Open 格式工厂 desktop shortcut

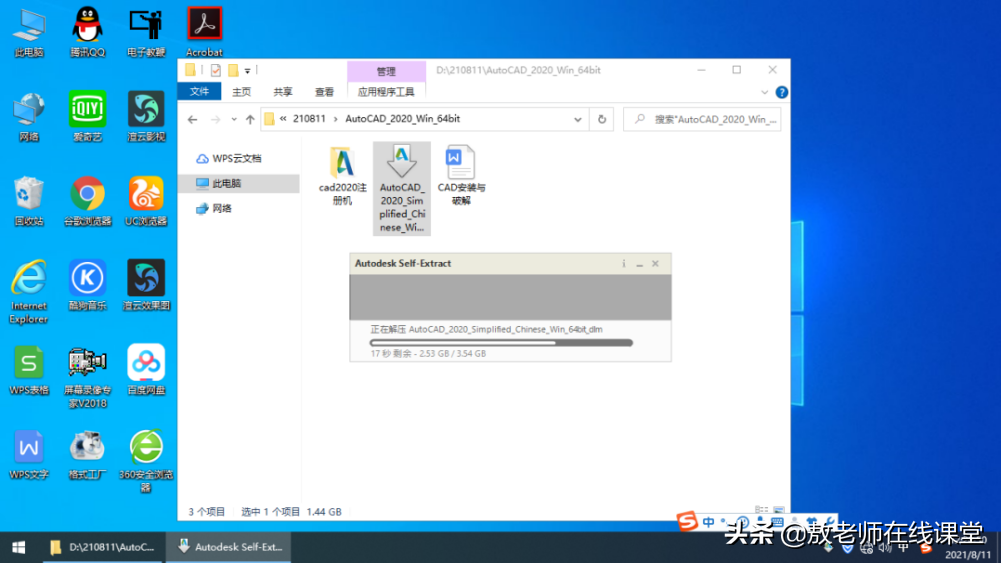click(x=87, y=455)
